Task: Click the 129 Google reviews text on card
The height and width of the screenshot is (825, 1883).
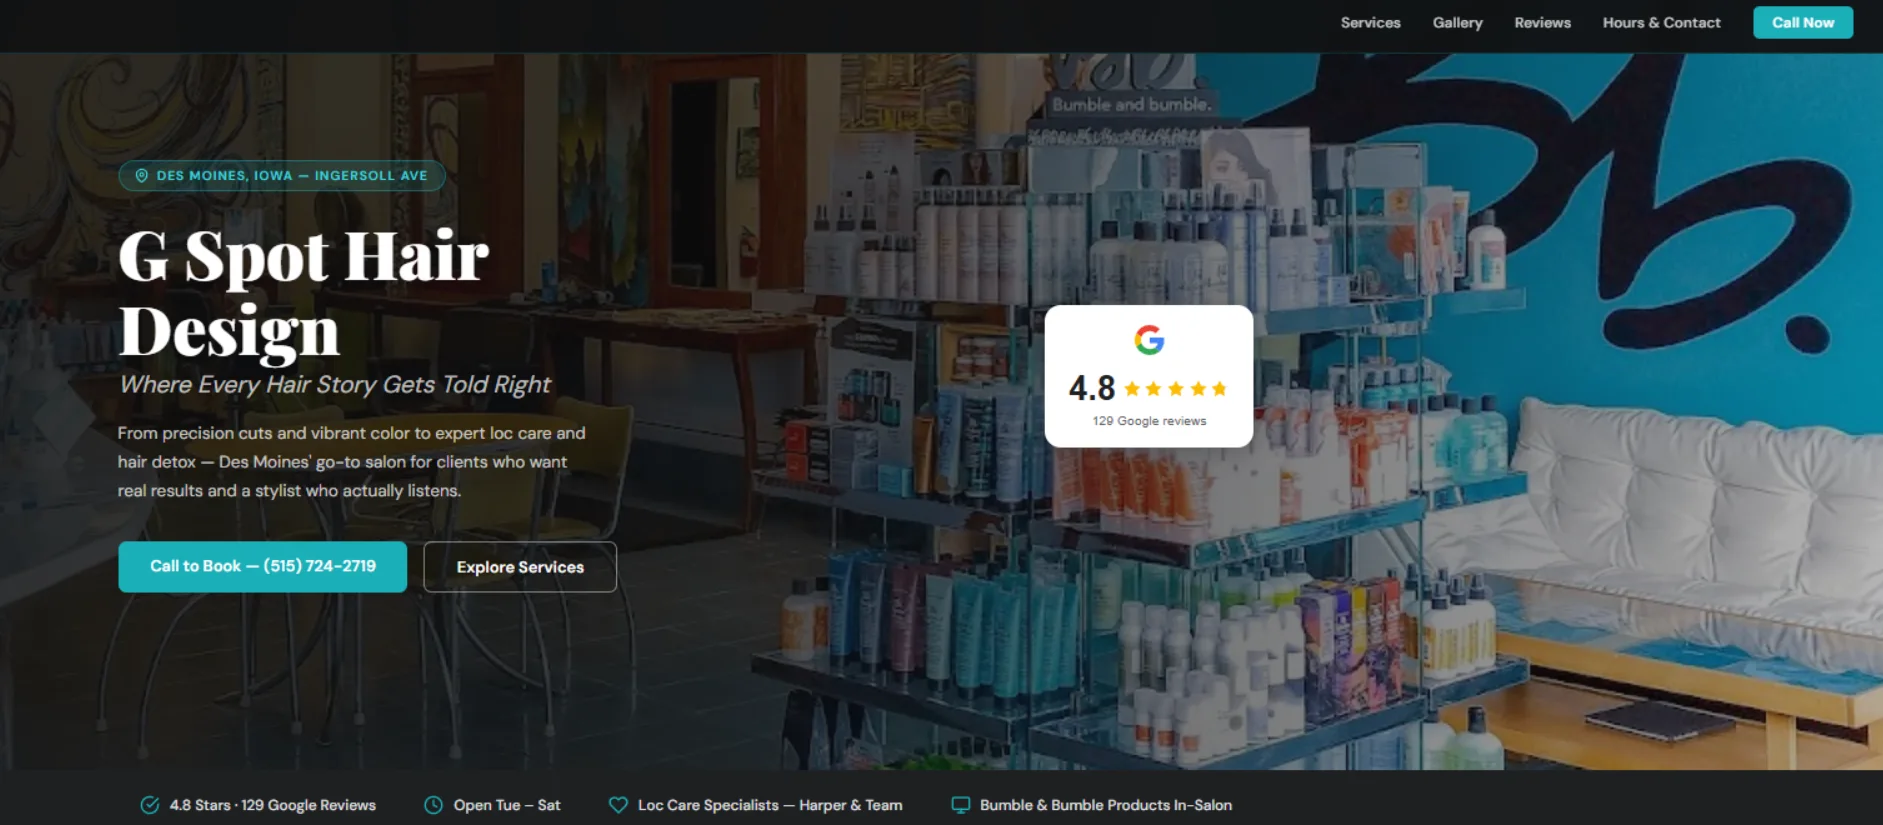Action: [x=1149, y=421]
